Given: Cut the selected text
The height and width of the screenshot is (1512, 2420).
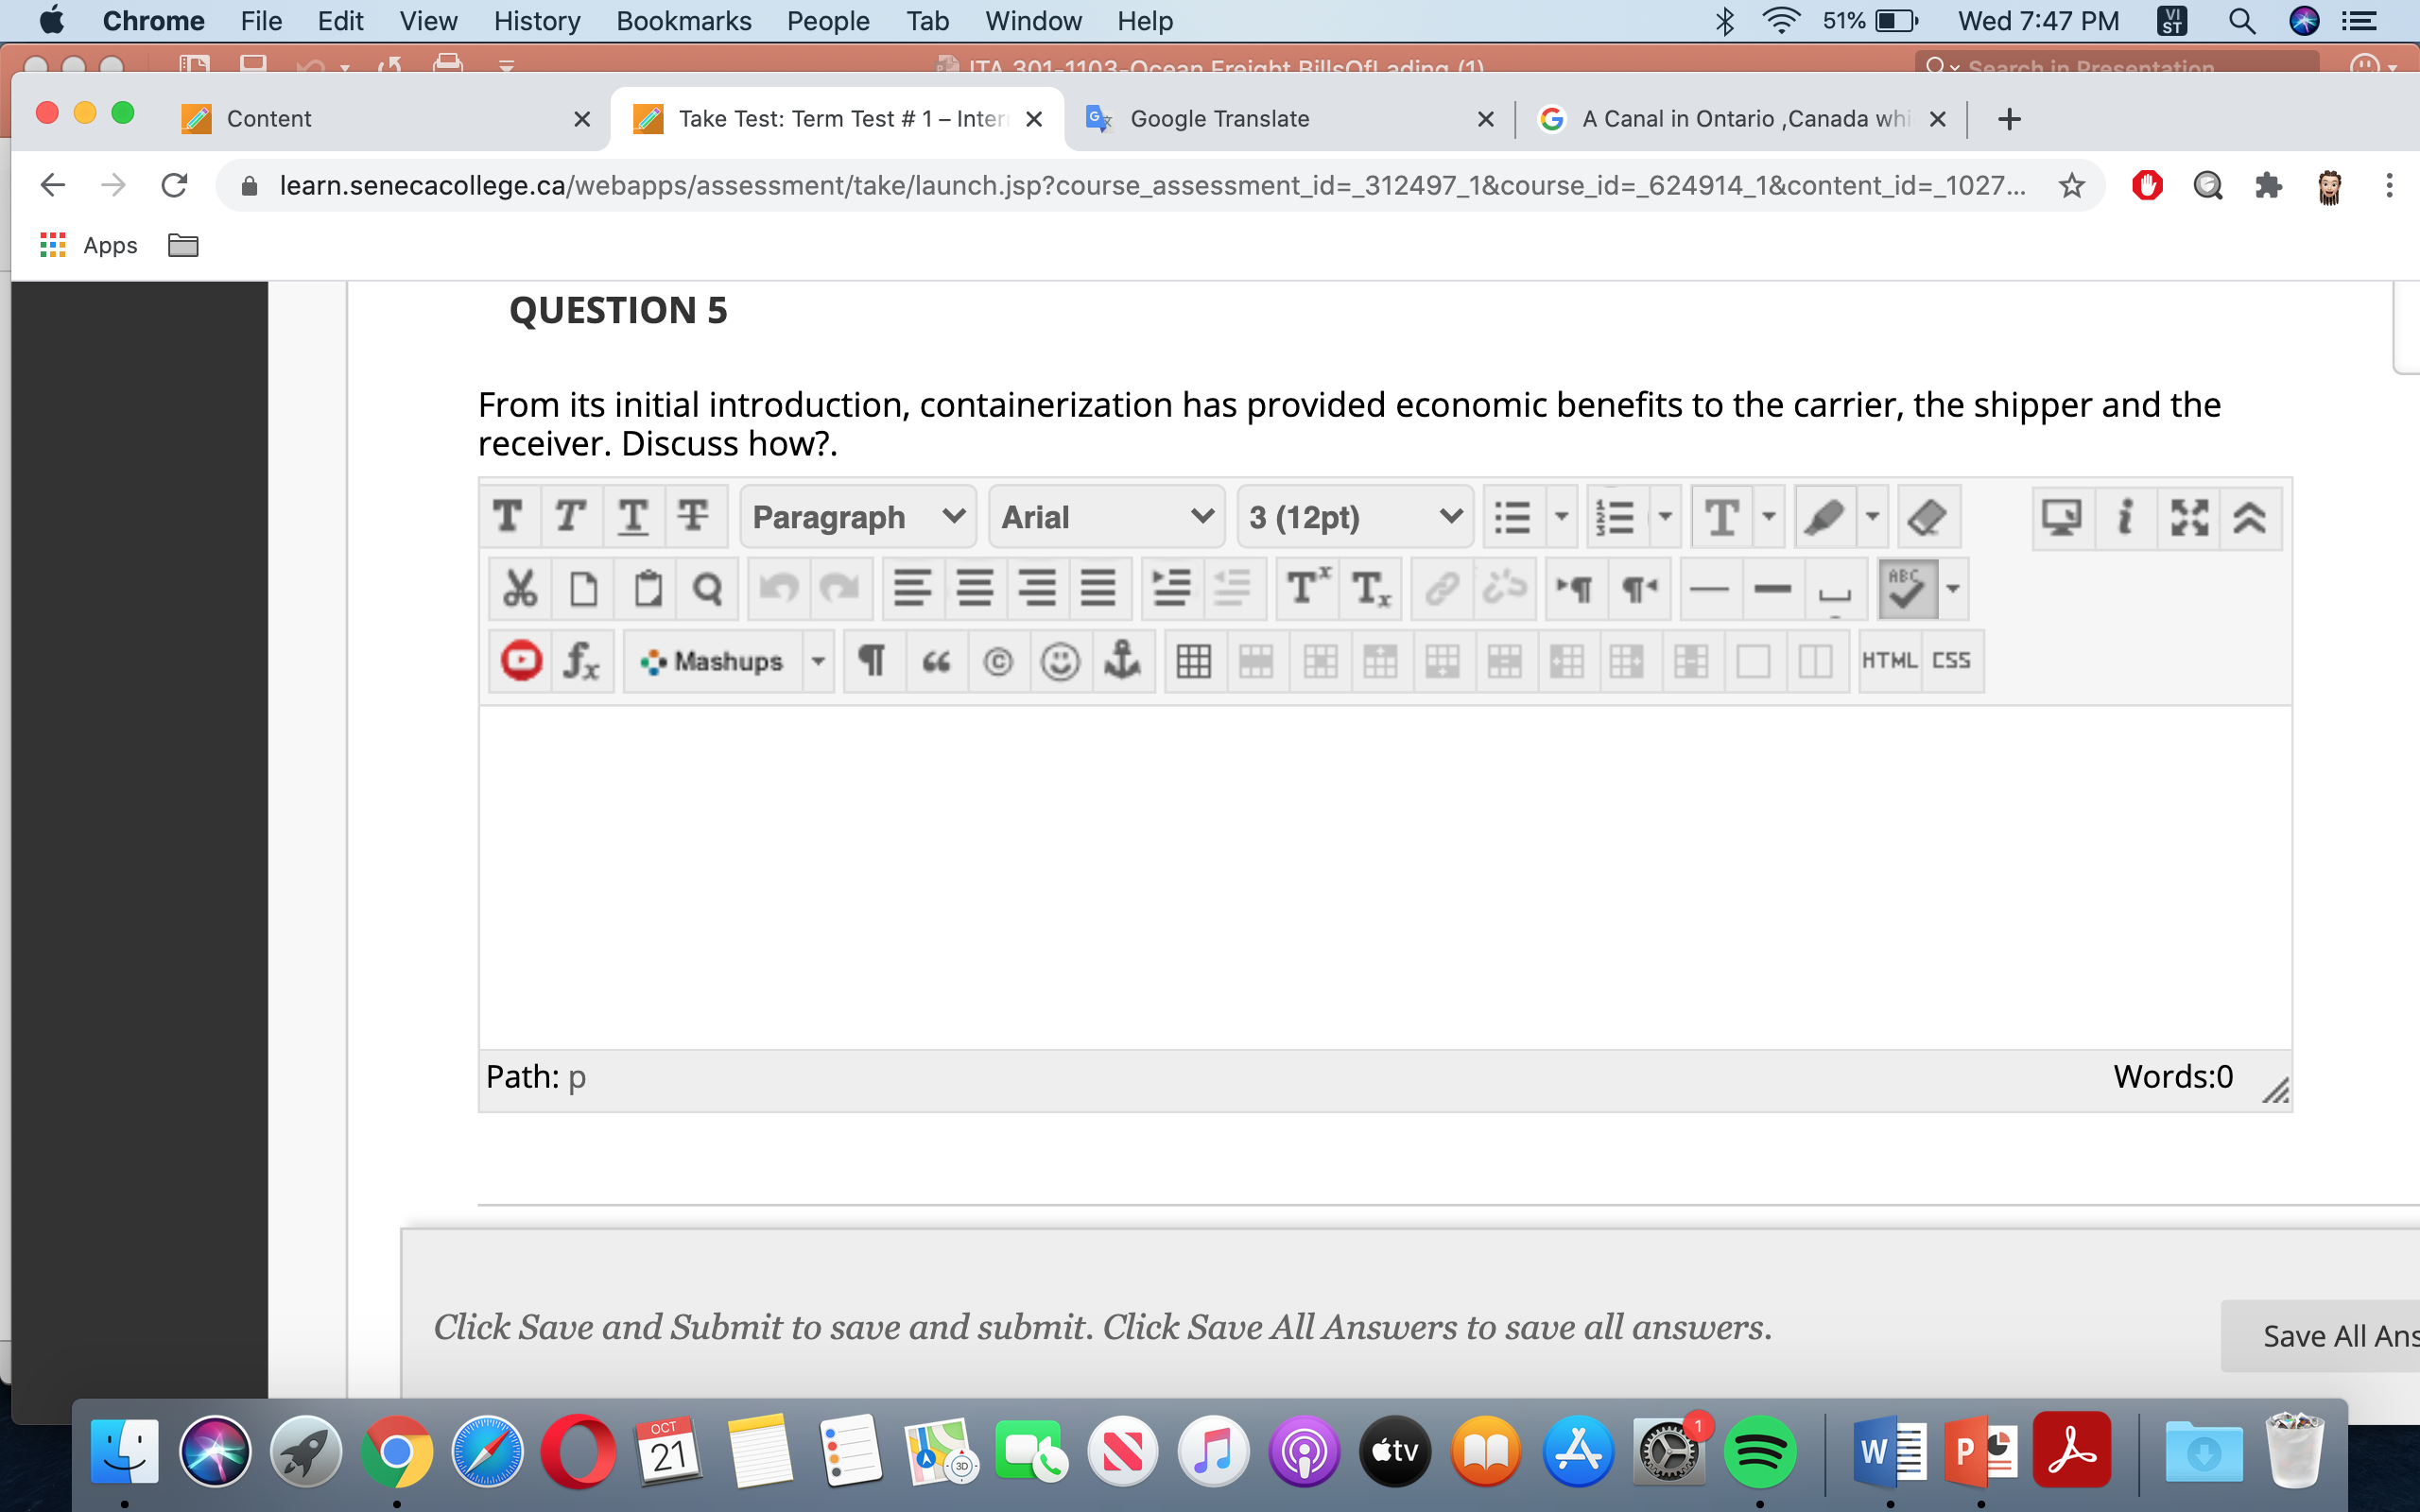Looking at the screenshot, I should (x=519, y=588).
